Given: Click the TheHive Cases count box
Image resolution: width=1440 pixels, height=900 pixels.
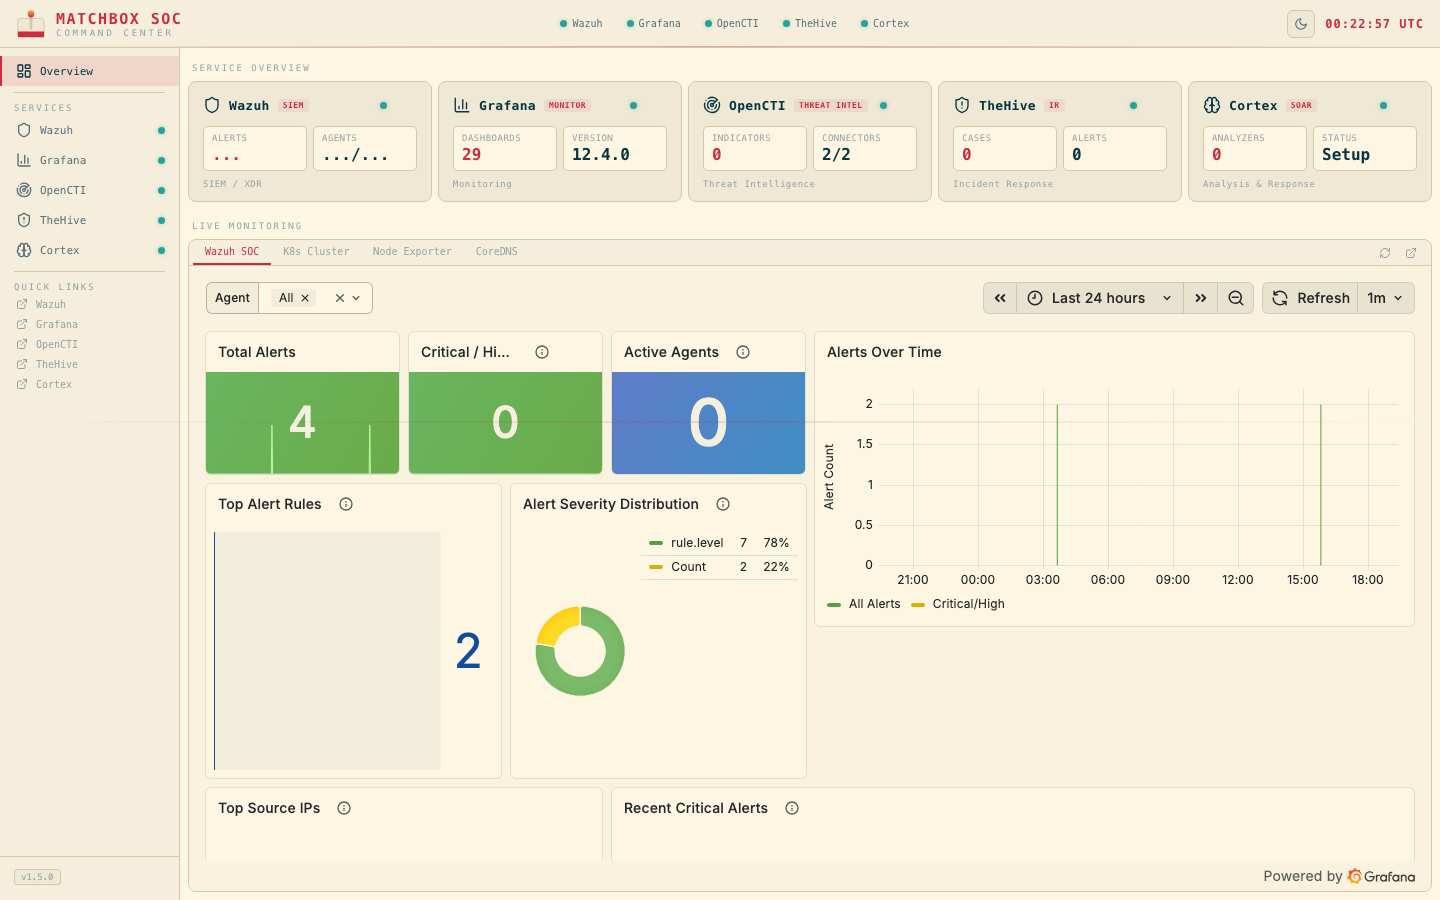Looking at the screenshot, I should [x=1005, y=148].
